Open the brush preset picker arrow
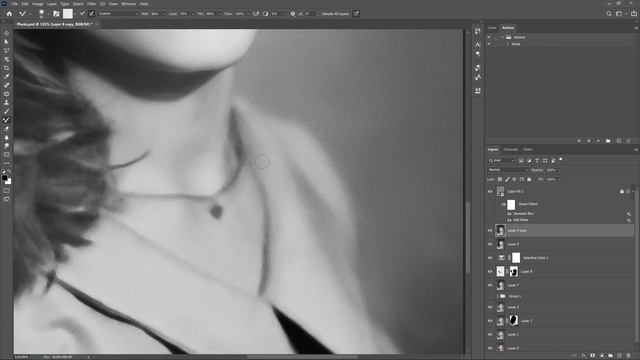The width and height of the screenshot is (640, 360). click(x=48, y=13)
